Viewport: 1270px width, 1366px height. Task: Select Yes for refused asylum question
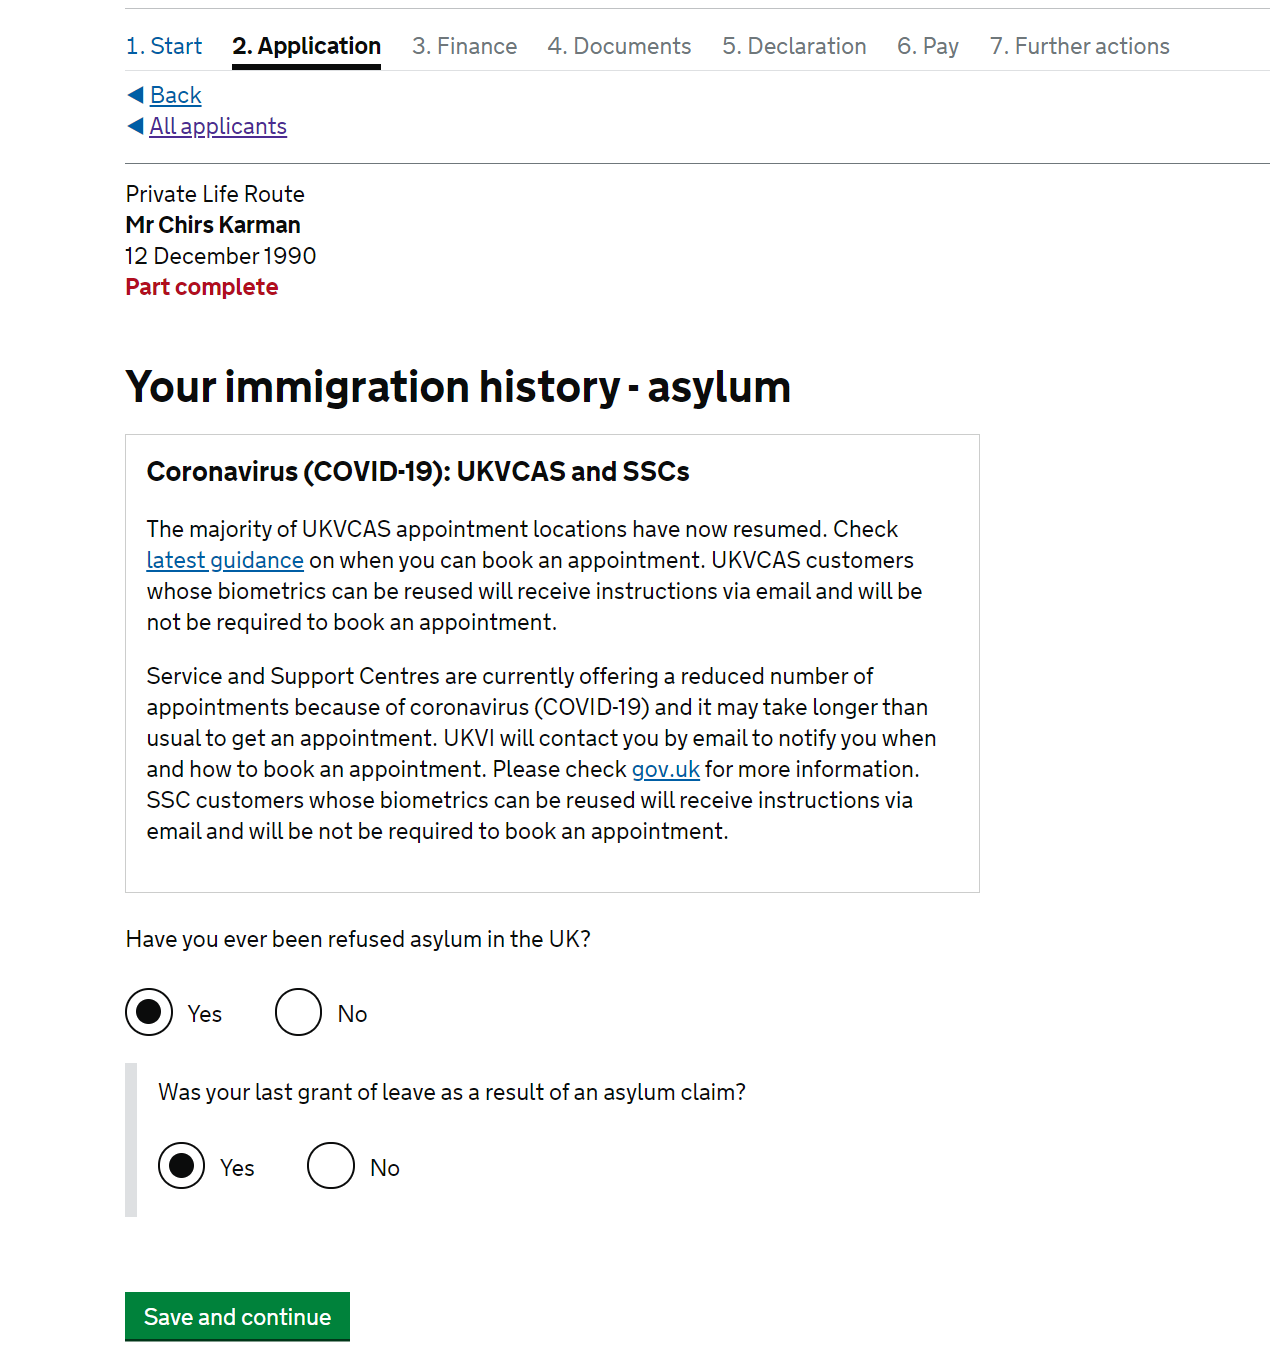[149, 1012]
